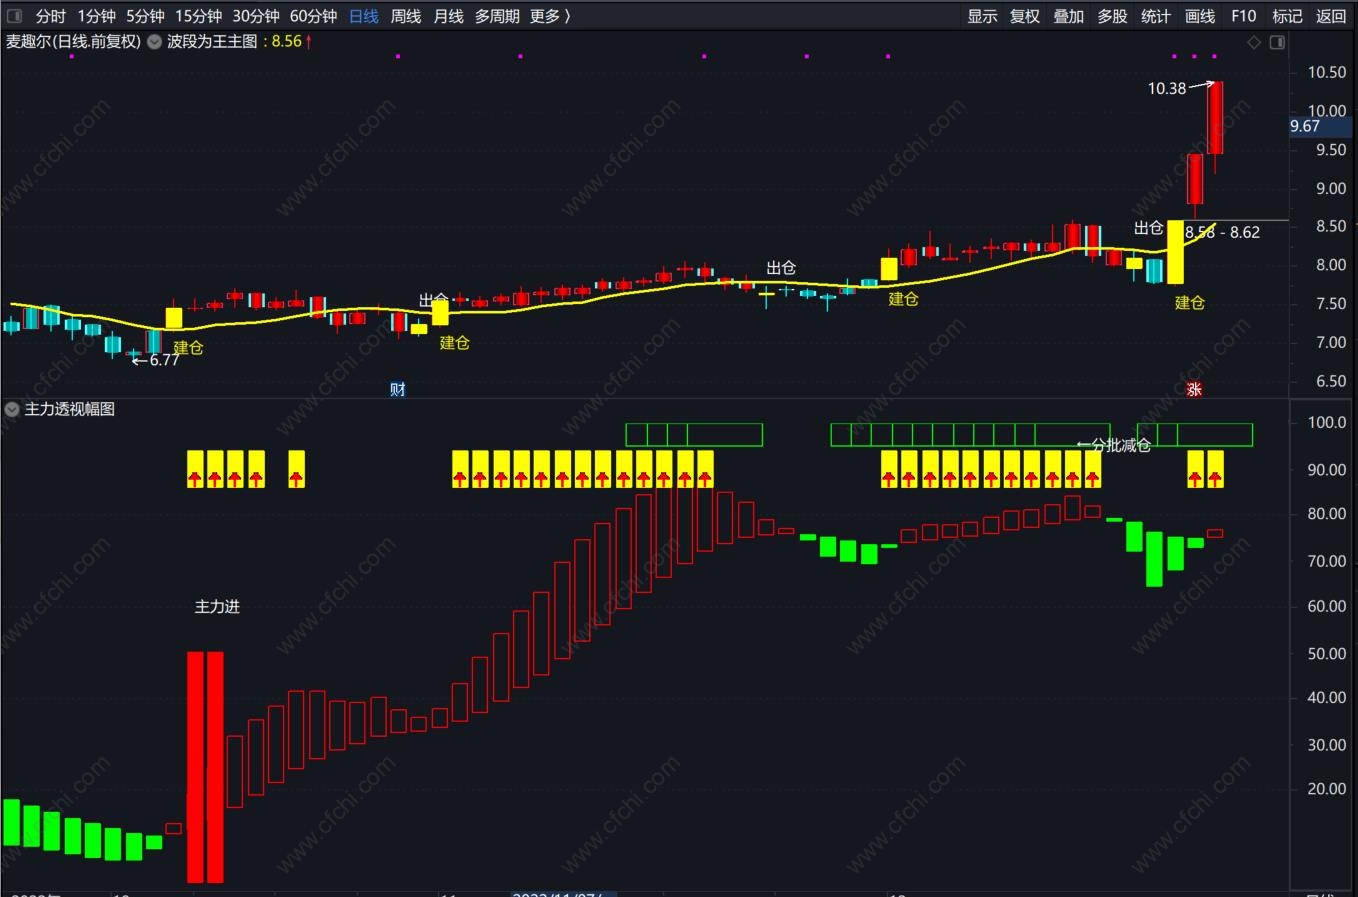Select the 日线 daily chart tab

coord(363,16)
